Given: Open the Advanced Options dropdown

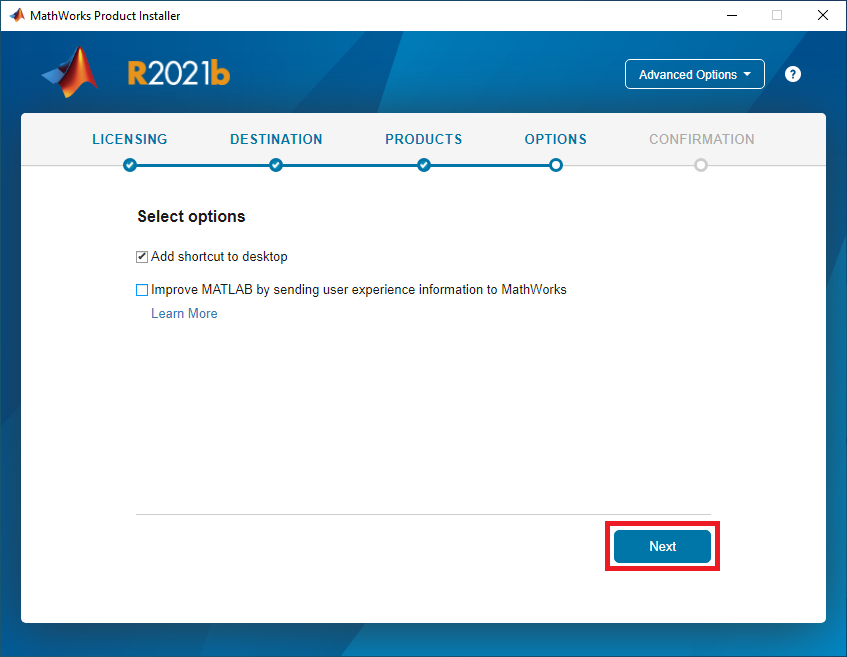Looking at the screenshot, I should (694, 74).
